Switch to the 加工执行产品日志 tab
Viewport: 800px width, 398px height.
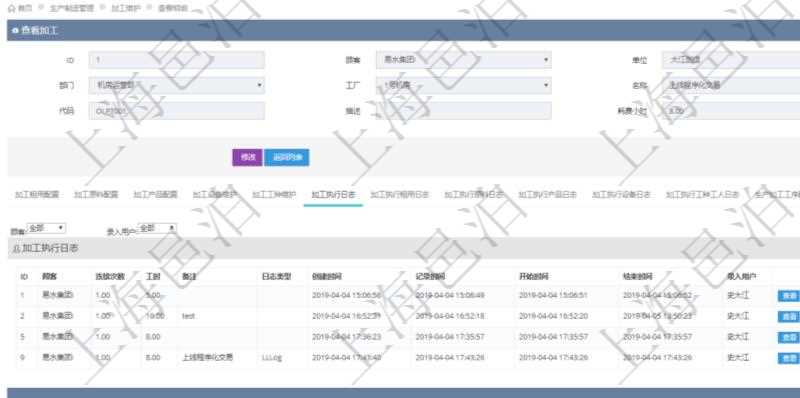click(x=547, y=194)
